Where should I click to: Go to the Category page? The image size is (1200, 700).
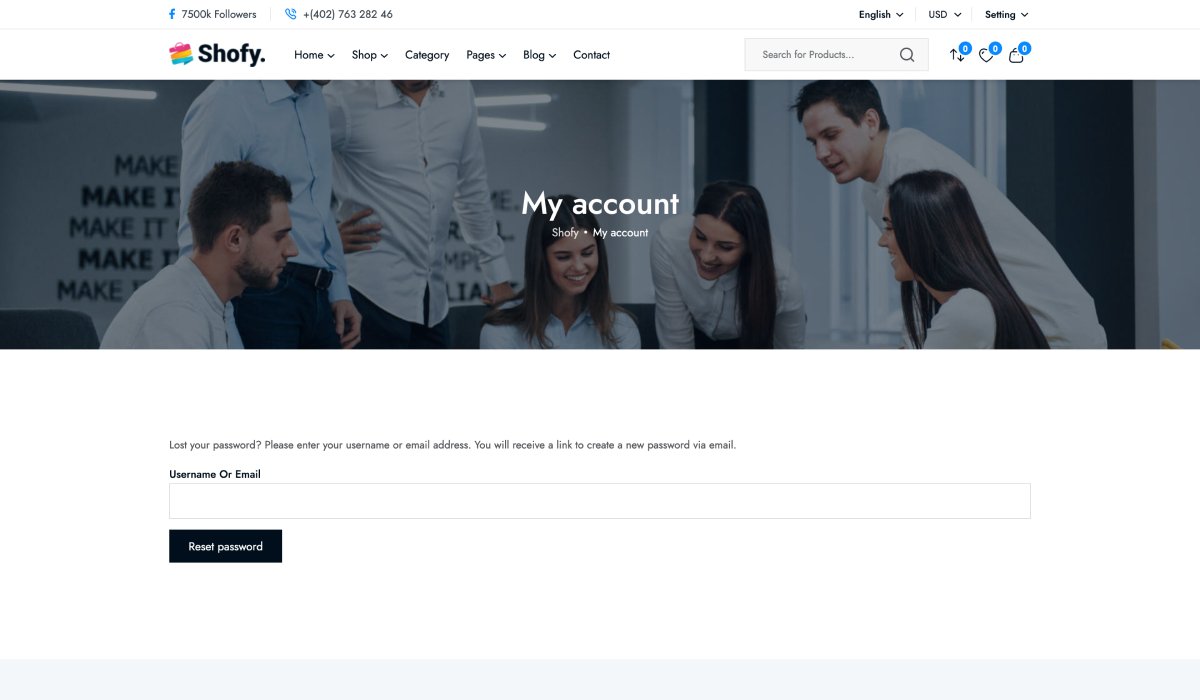[427, 55]
